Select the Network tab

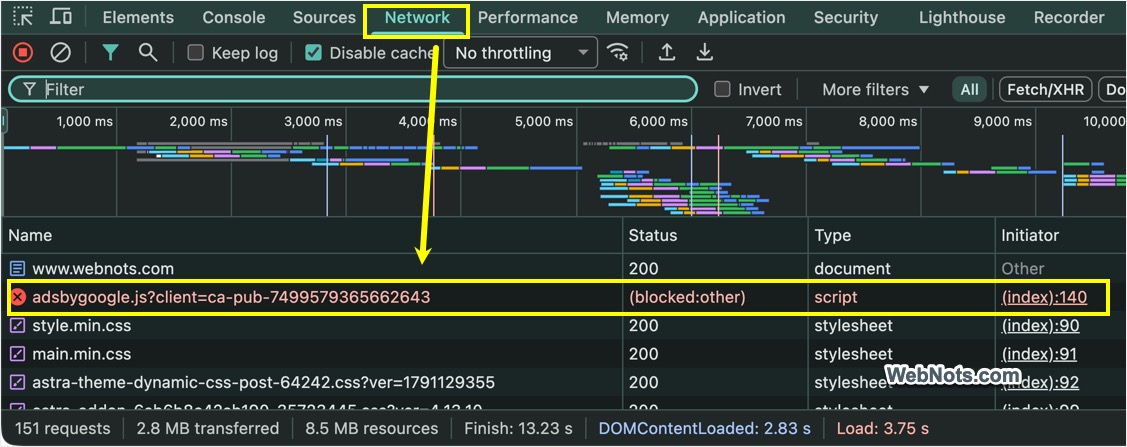coord(417,19)
